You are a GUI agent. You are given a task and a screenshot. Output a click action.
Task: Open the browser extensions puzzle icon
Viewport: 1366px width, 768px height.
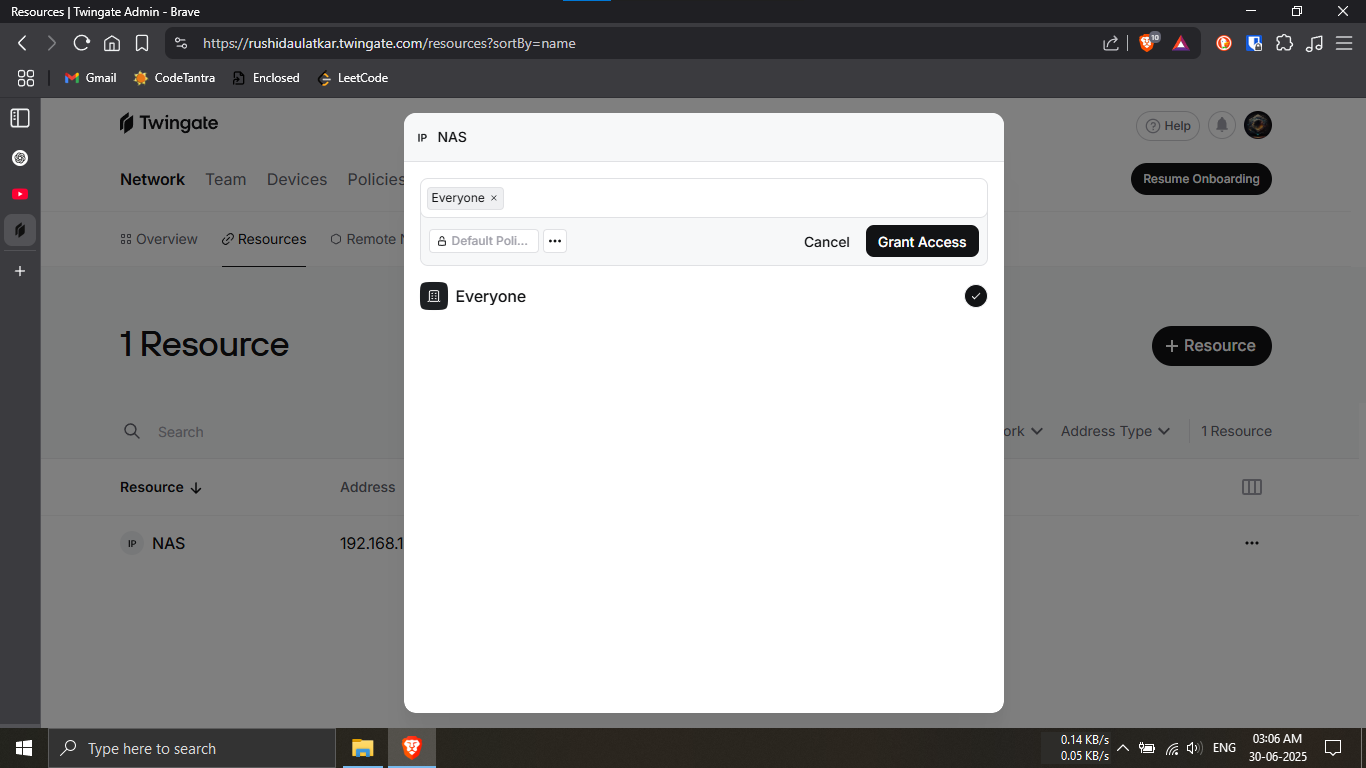coord(1285,43)
